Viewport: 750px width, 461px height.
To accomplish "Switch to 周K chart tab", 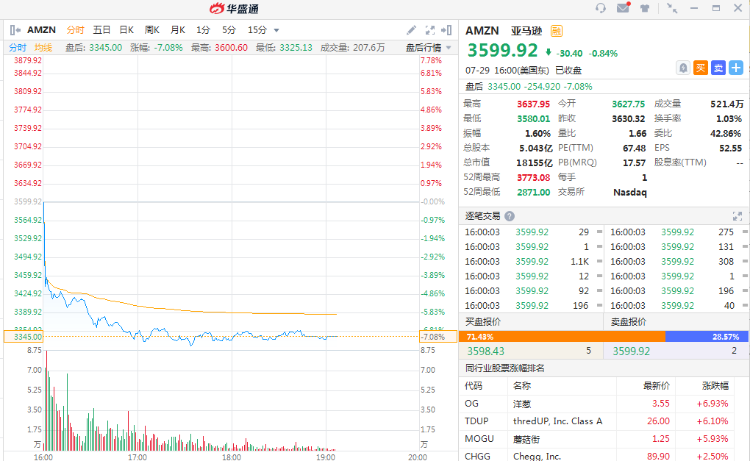I will (152, 30).
